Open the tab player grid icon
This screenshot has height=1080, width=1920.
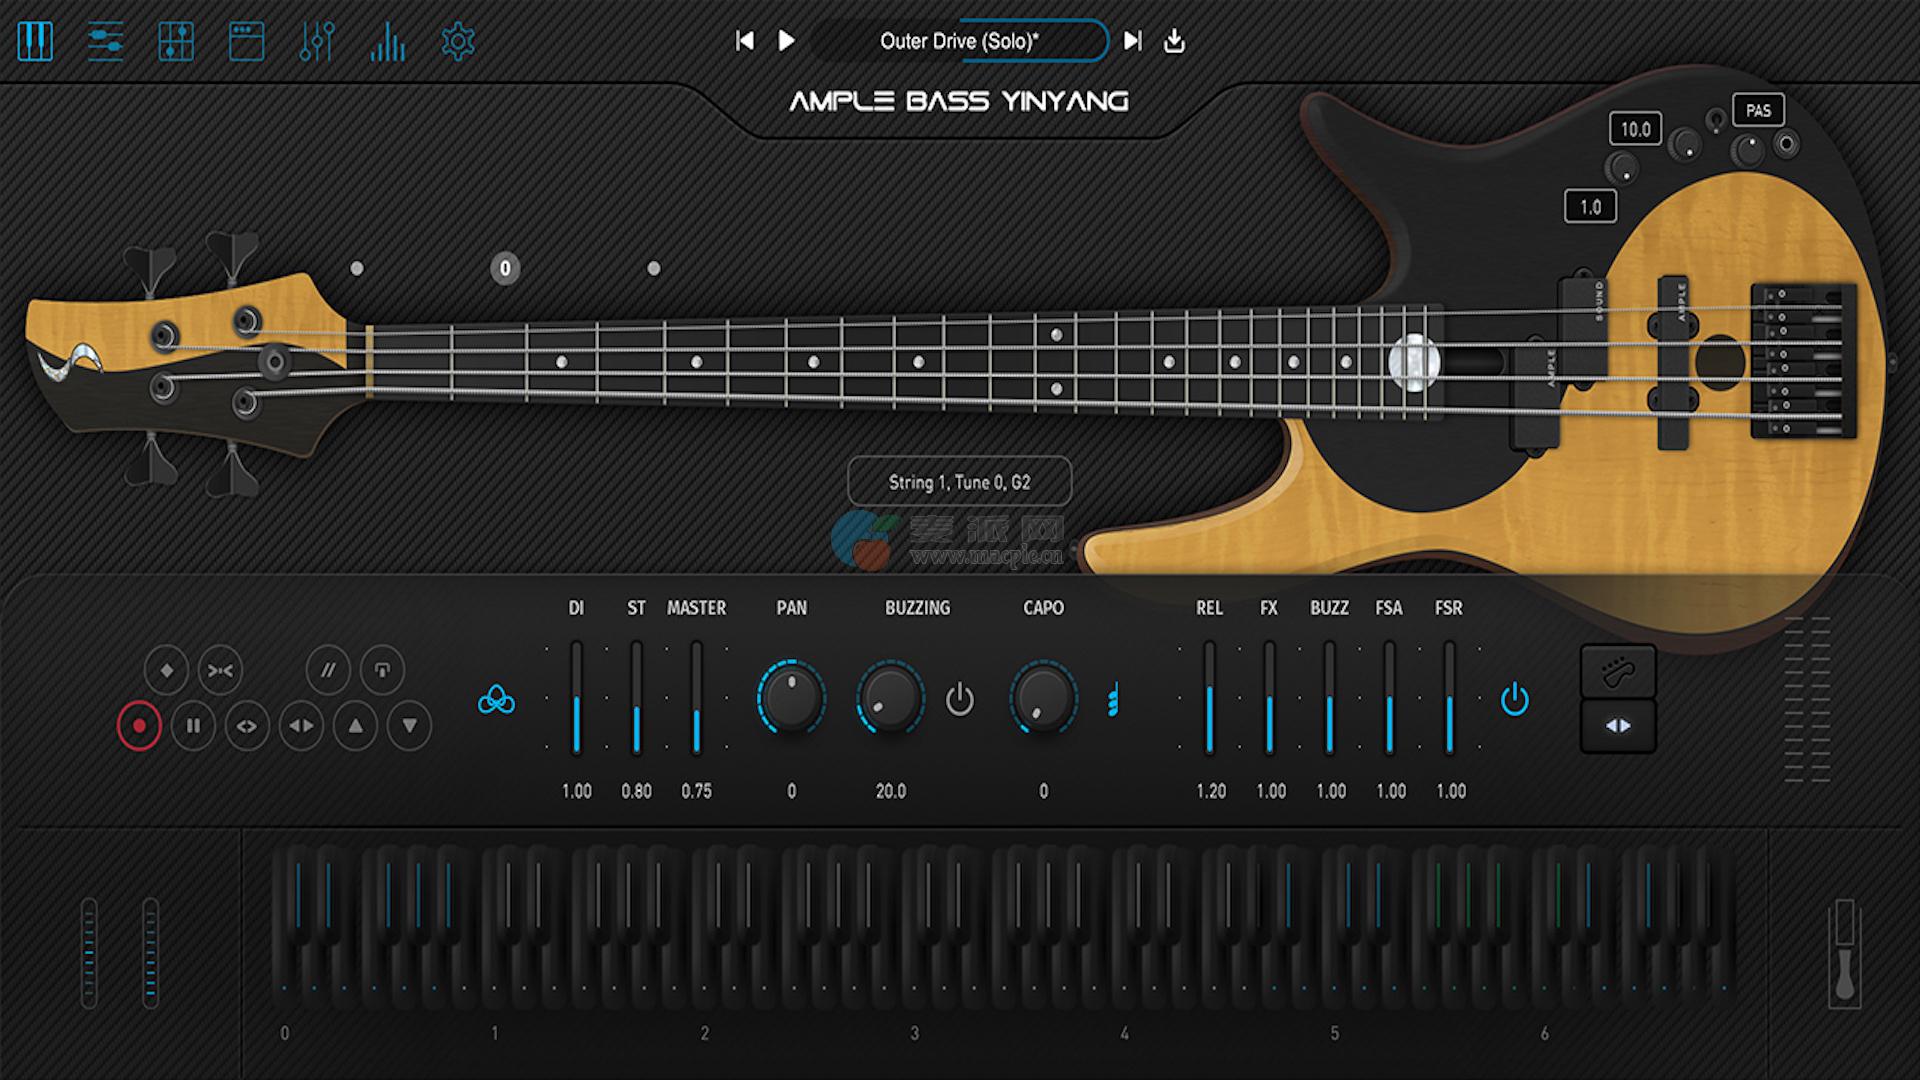(x=176, y=41)
